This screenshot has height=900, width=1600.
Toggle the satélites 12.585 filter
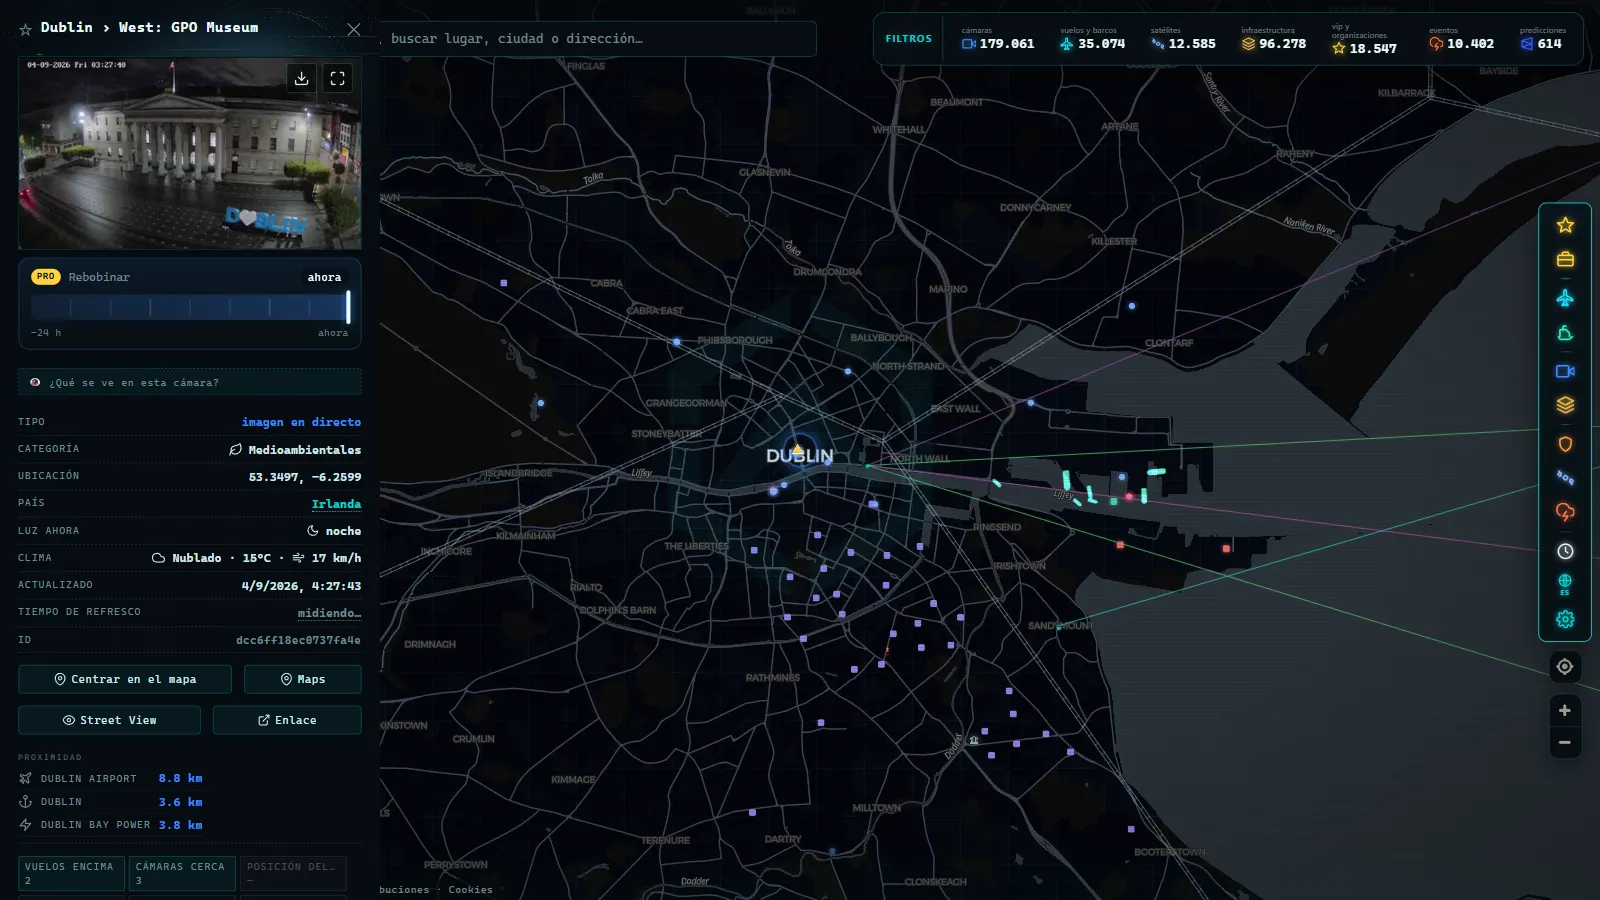click(x=1183, y=39)
